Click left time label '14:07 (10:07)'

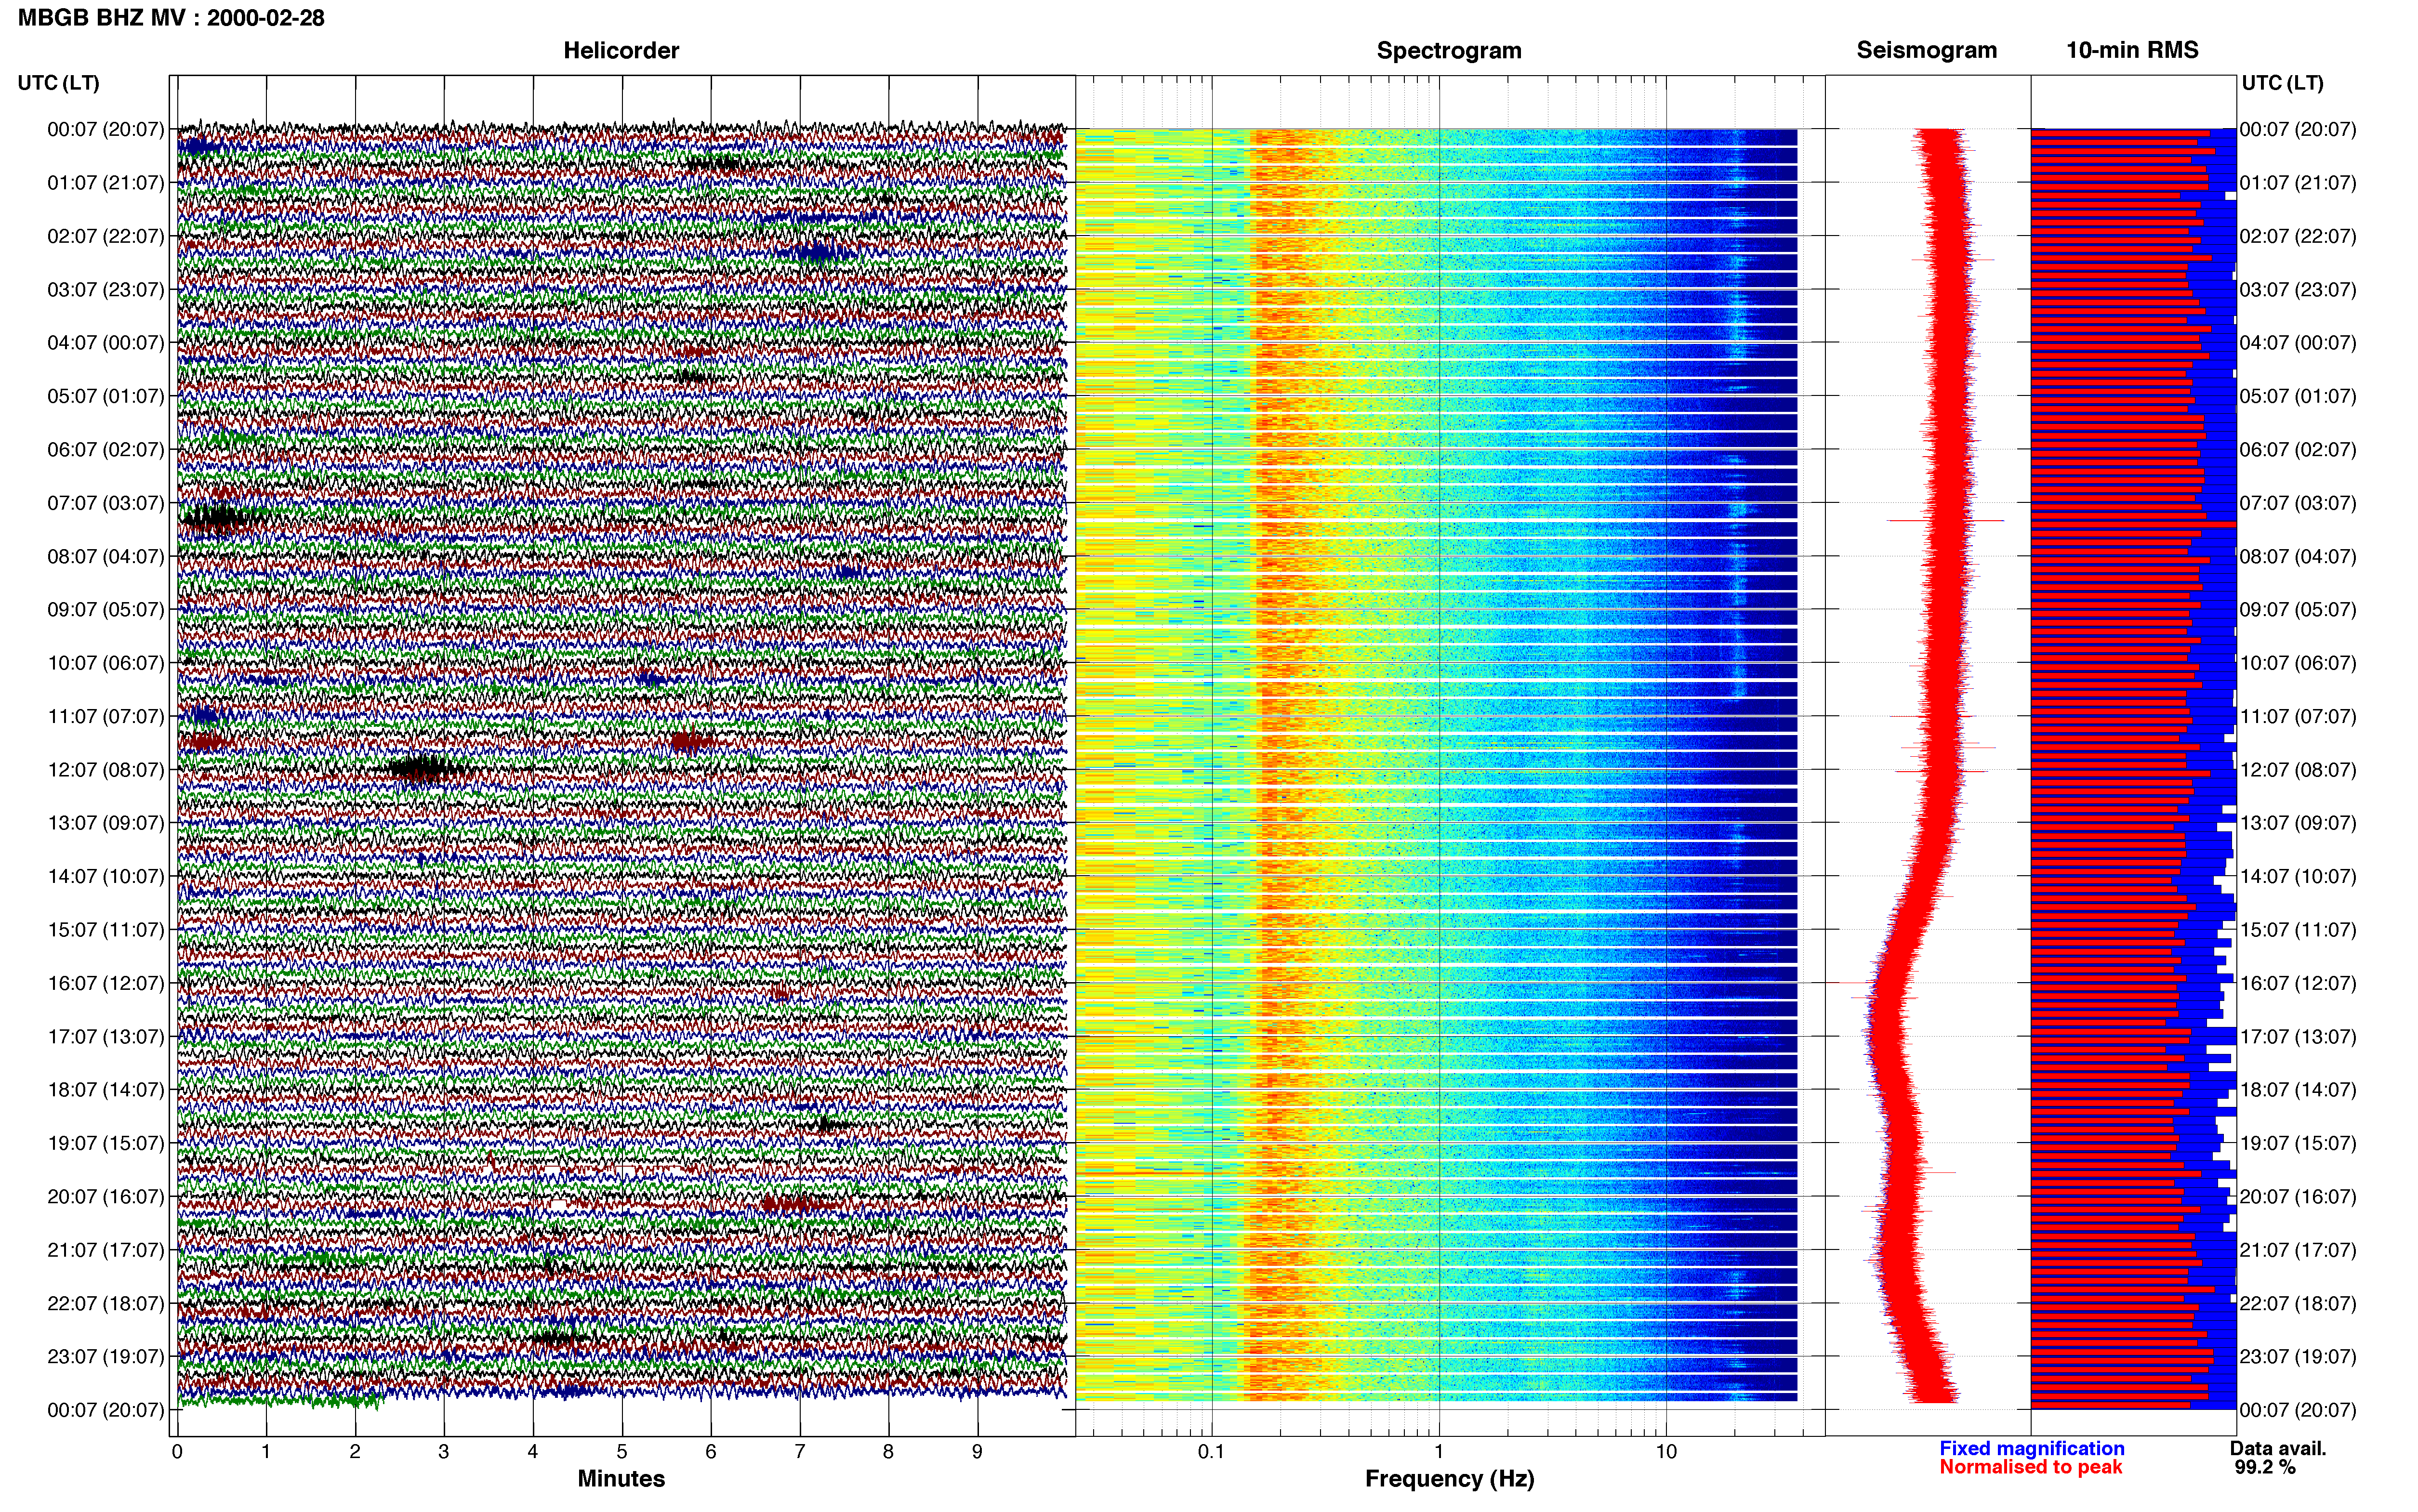click(x=105, y=876)
